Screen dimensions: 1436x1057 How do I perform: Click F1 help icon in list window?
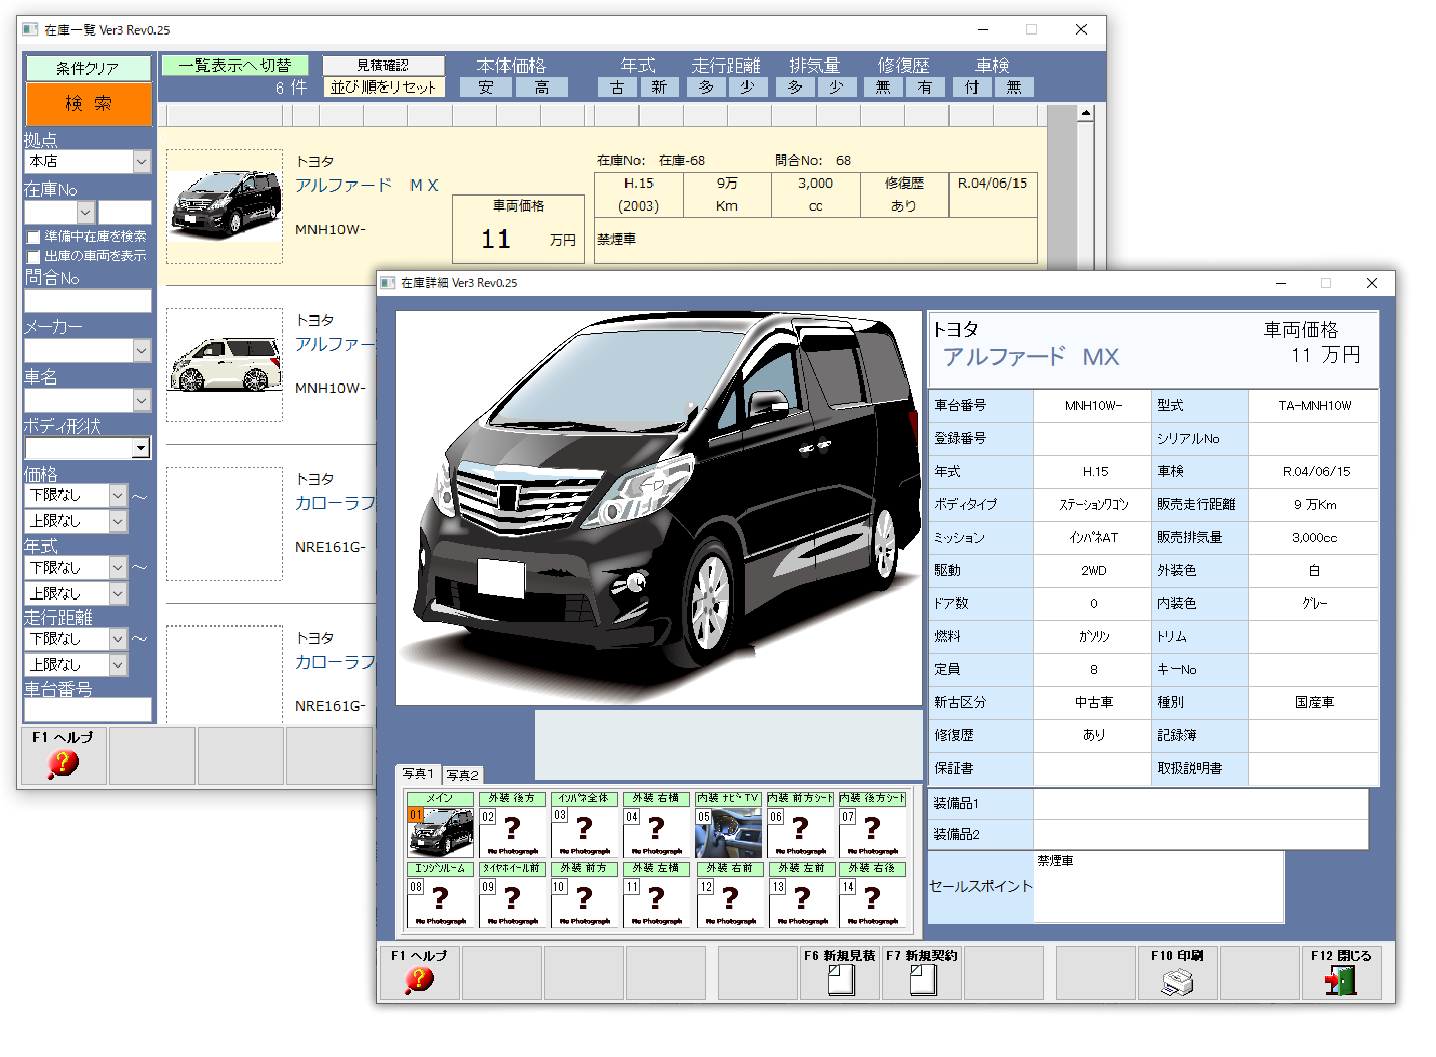(x=62, y=764)
